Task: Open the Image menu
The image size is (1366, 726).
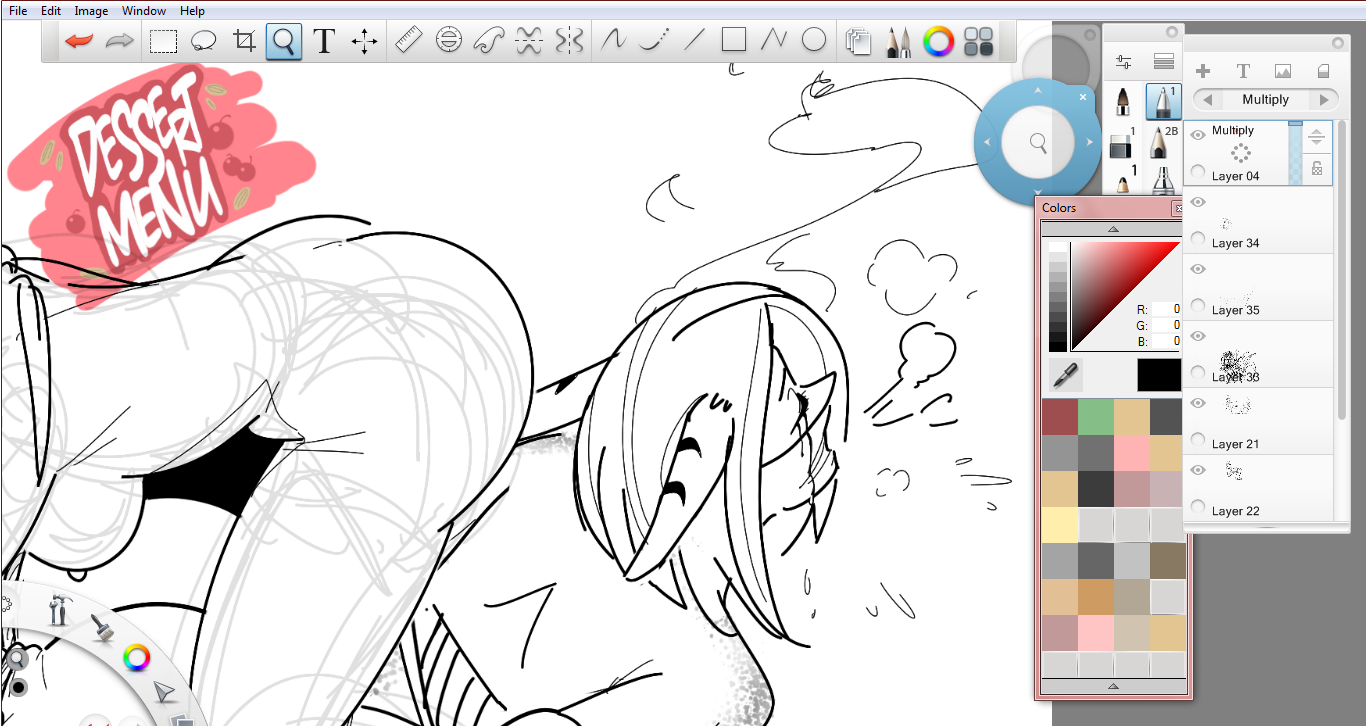Action: [91, 11]
